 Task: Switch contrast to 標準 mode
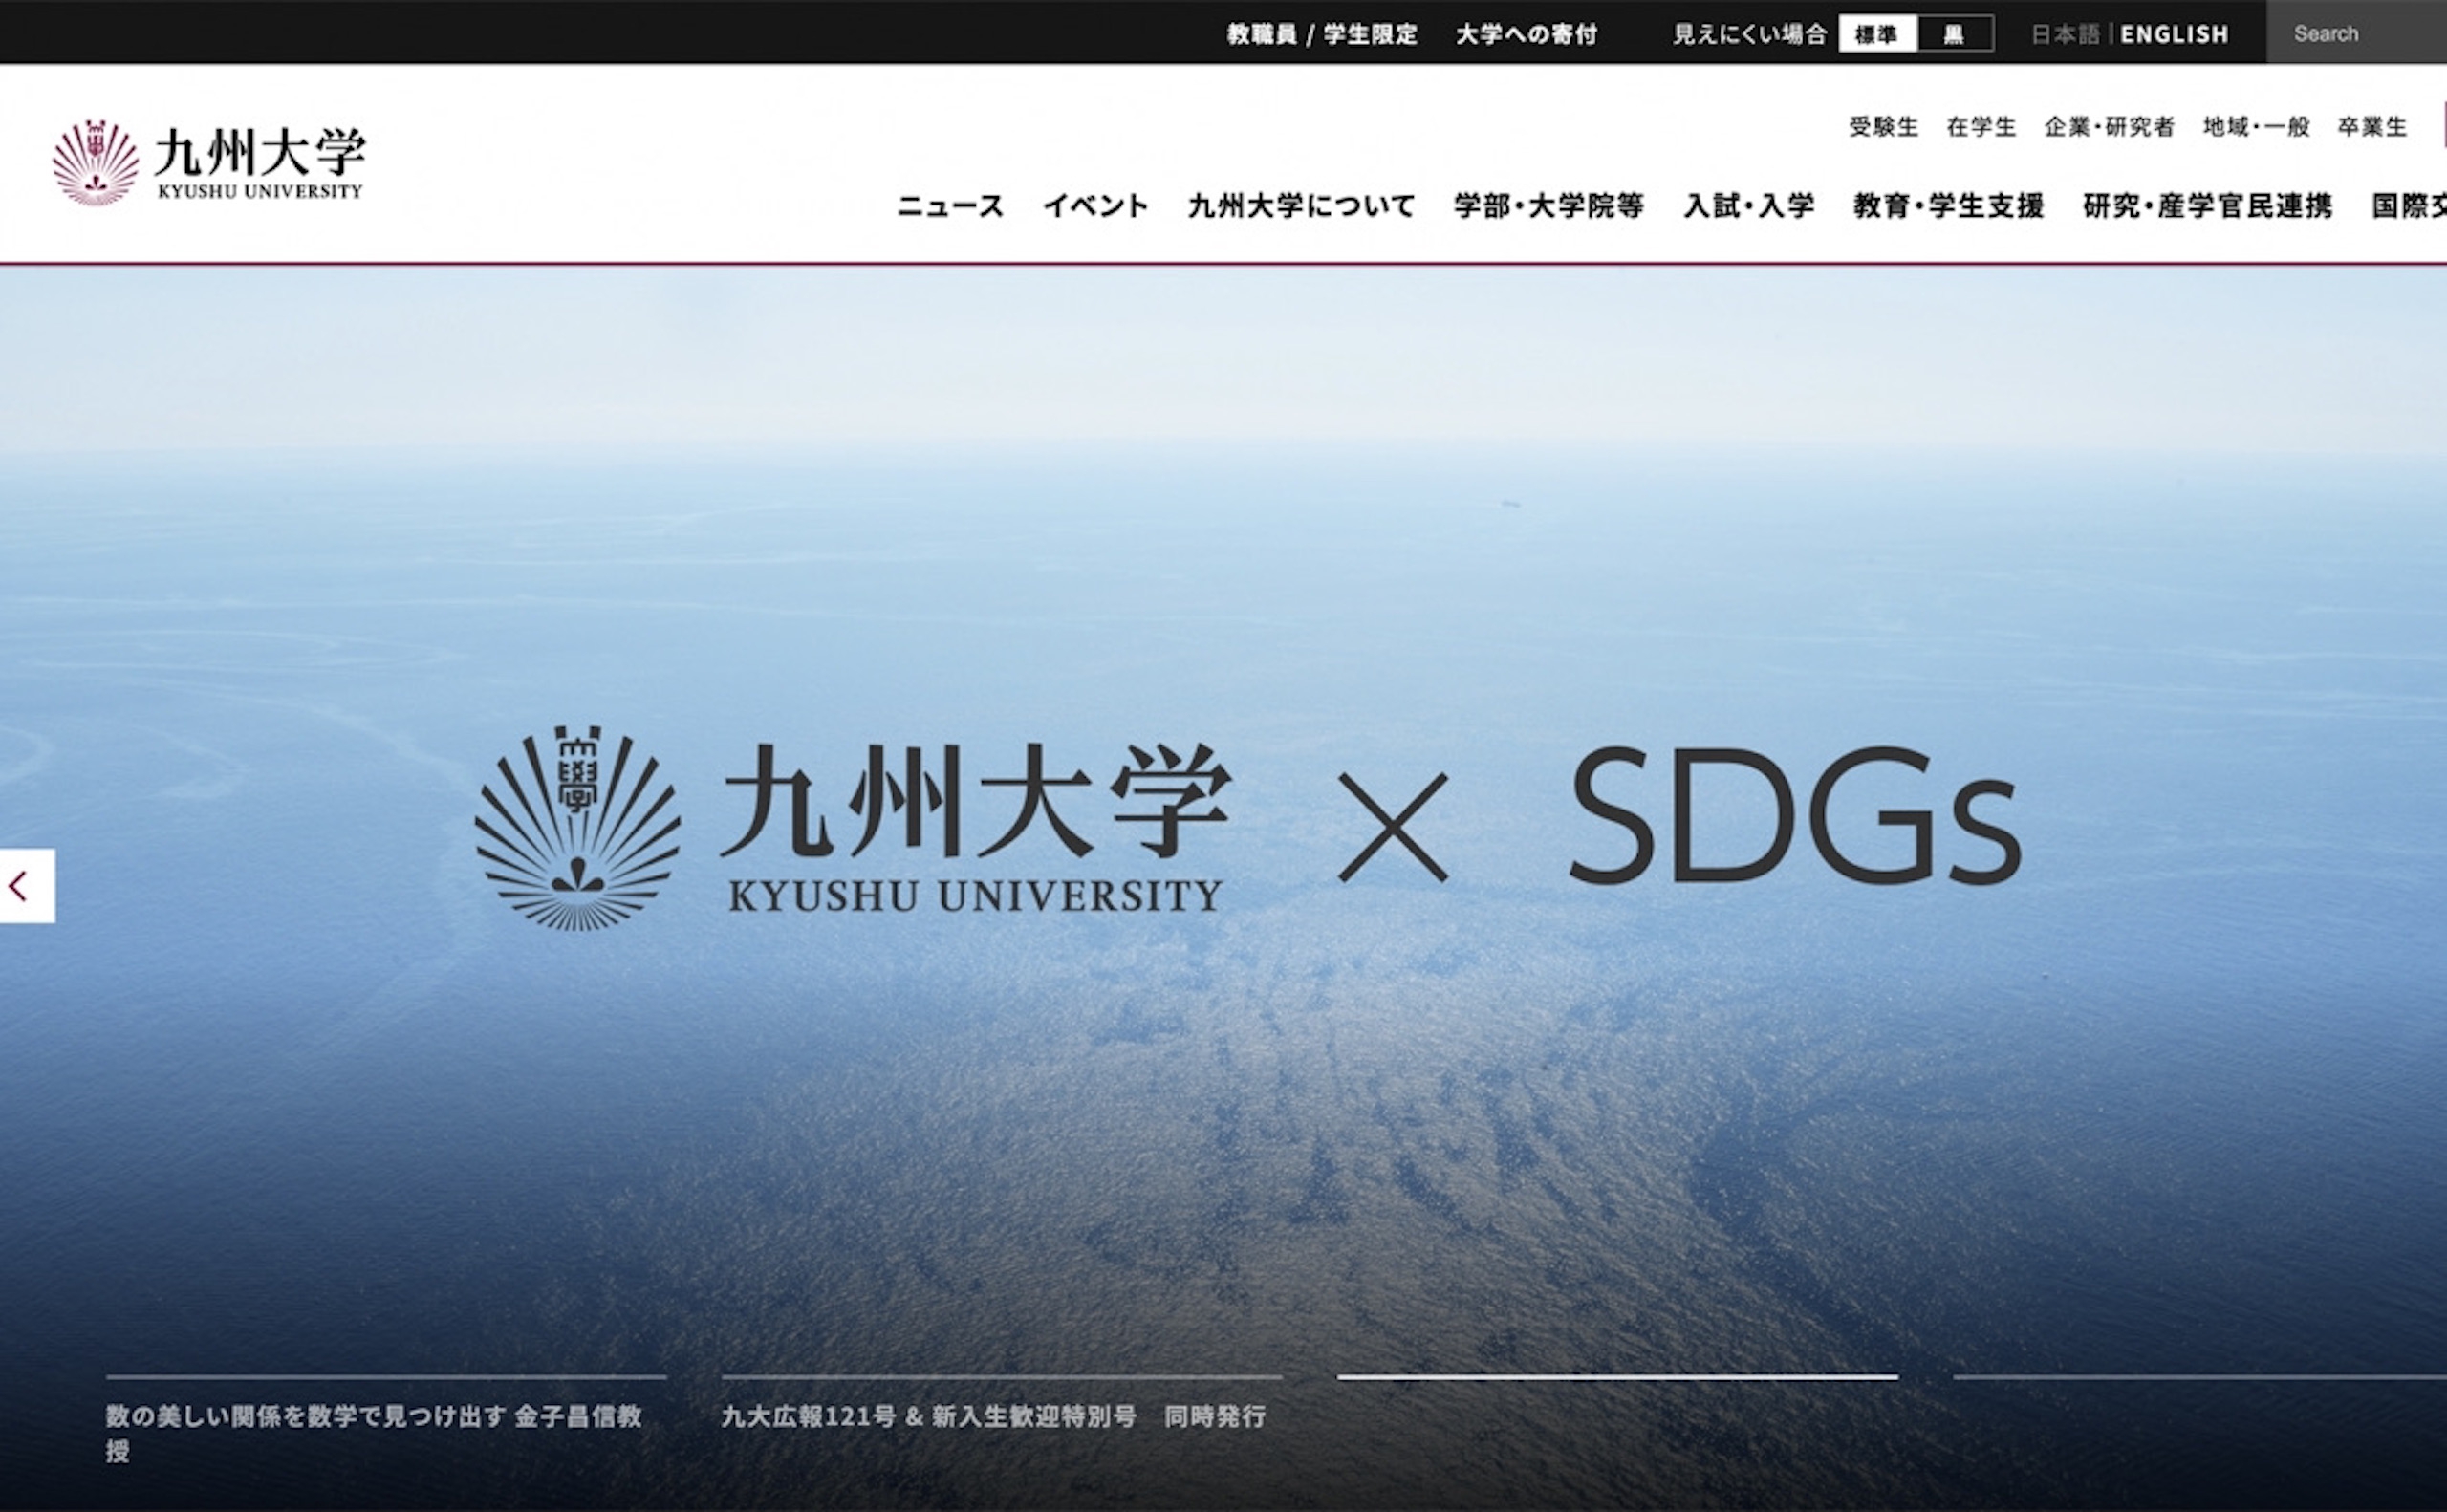tap(1877, 34)
